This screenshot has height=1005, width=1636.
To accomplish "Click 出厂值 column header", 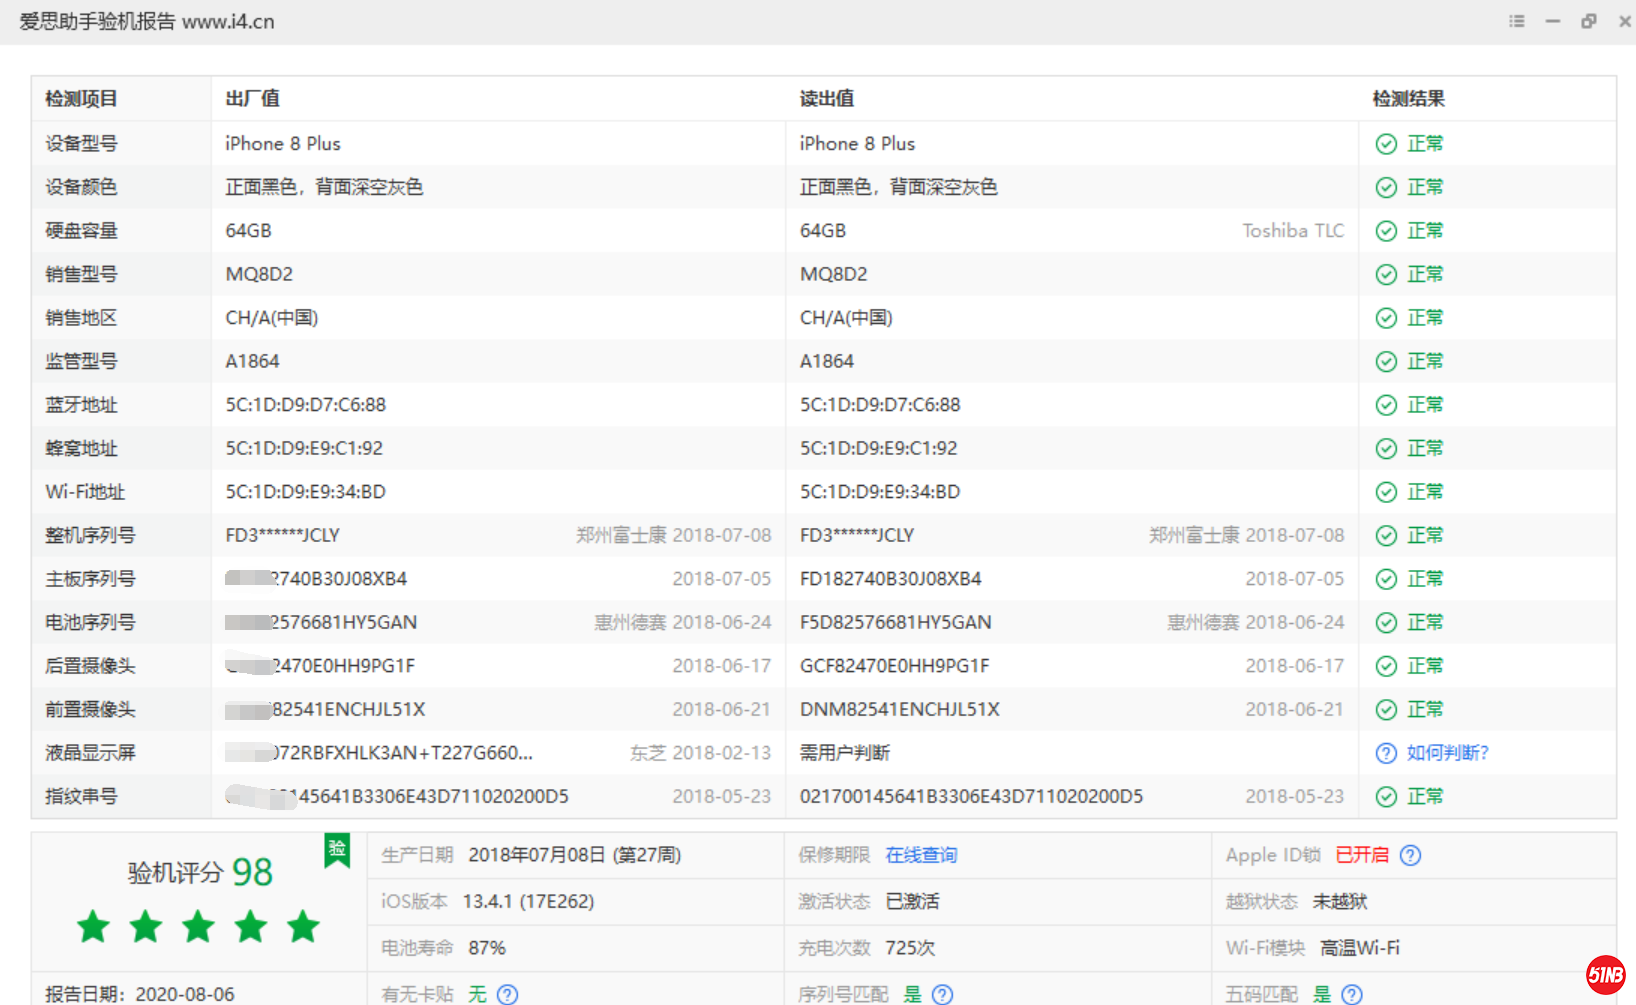I will pos(252,99).
